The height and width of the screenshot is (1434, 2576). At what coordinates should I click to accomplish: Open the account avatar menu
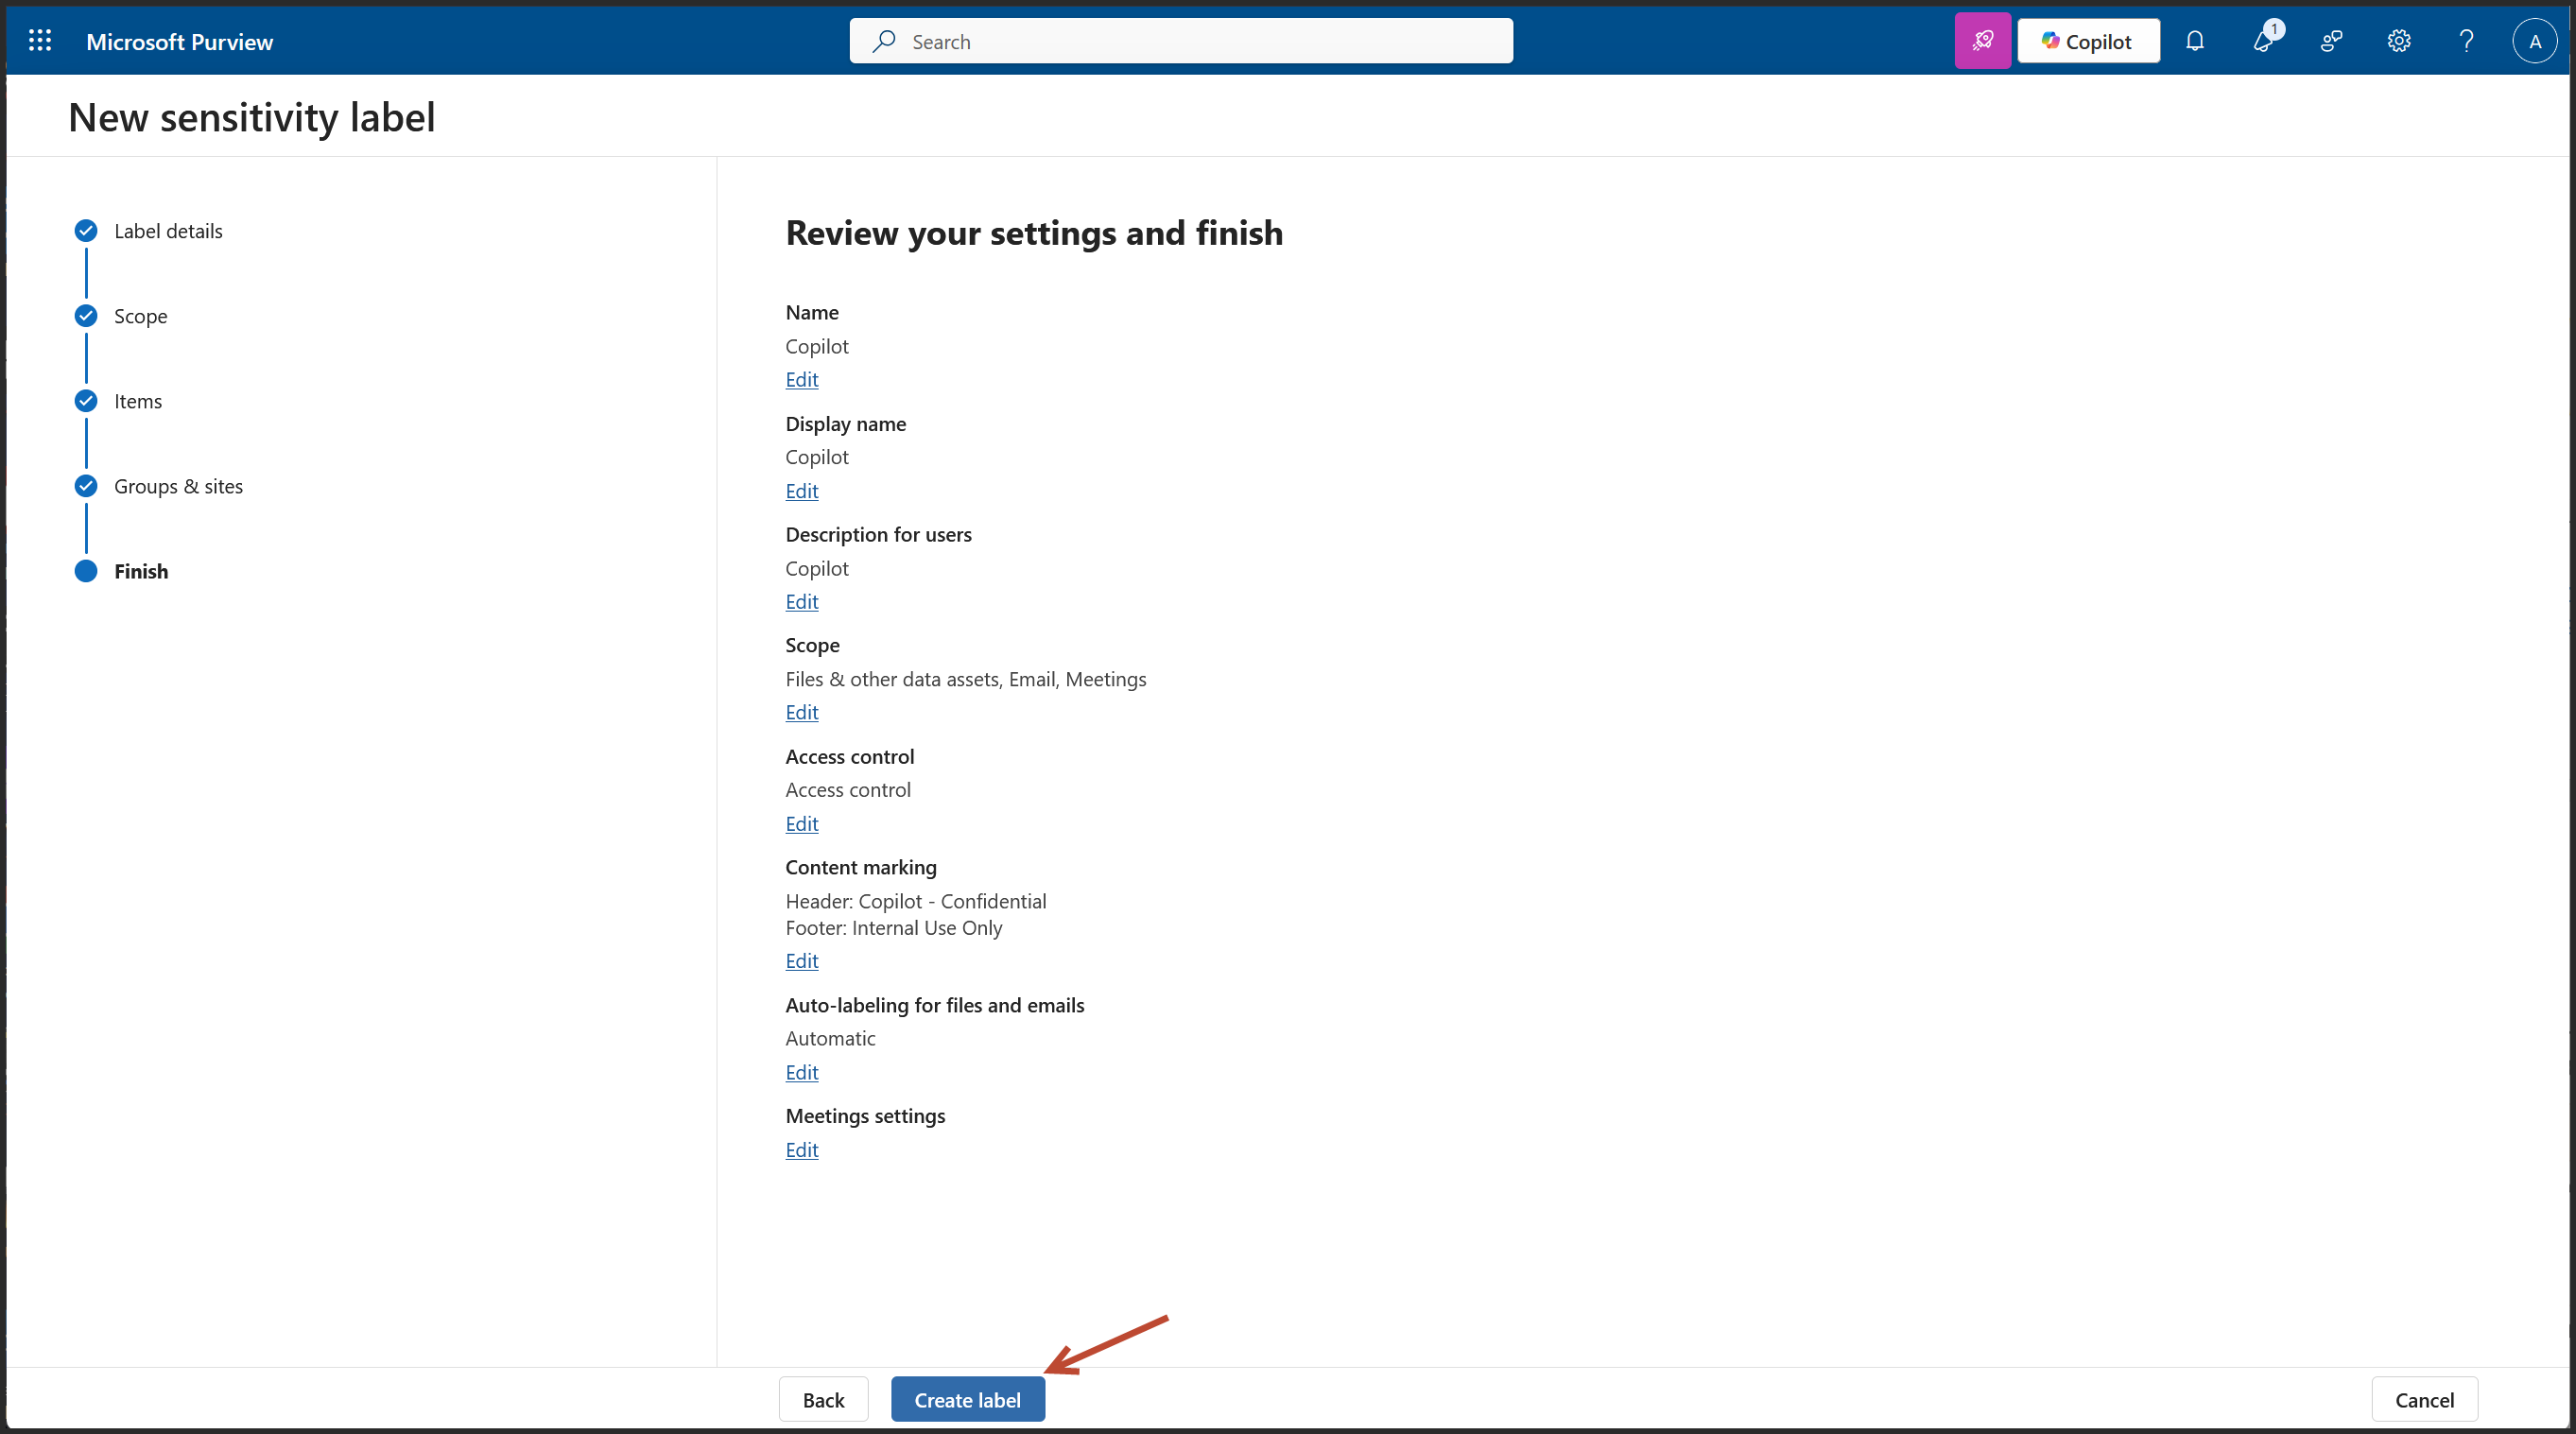[x=2534, y=41]
